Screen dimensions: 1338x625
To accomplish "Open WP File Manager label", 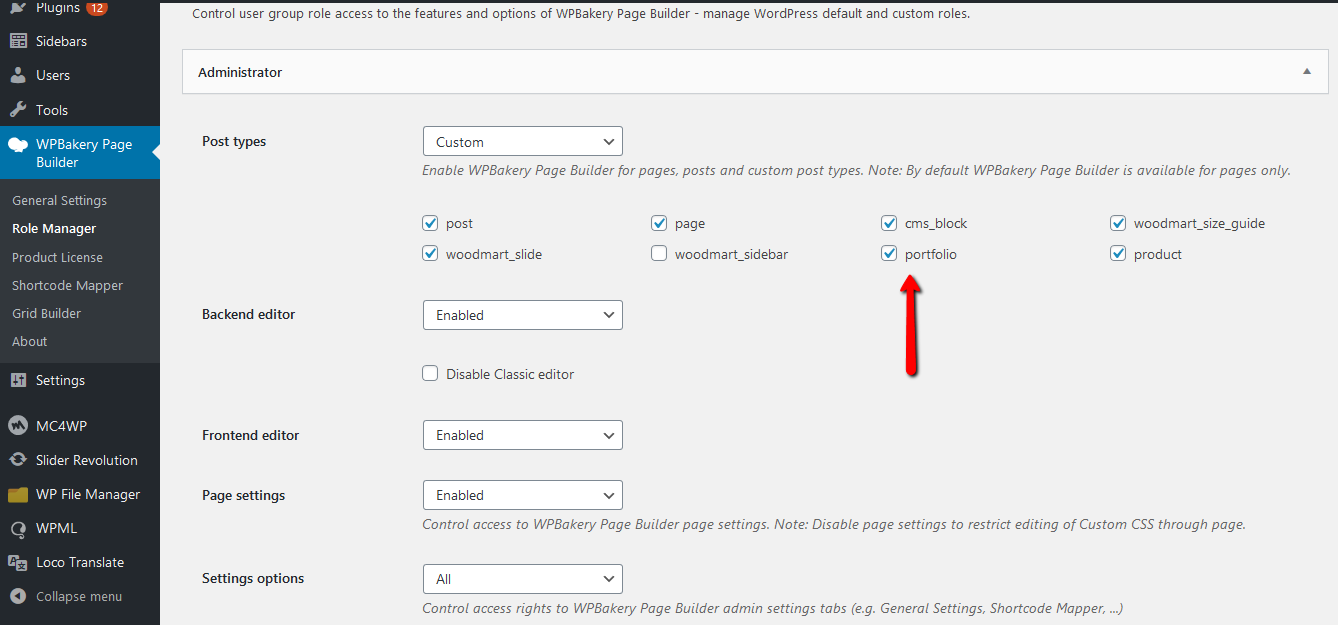I will tap(88, 494).
